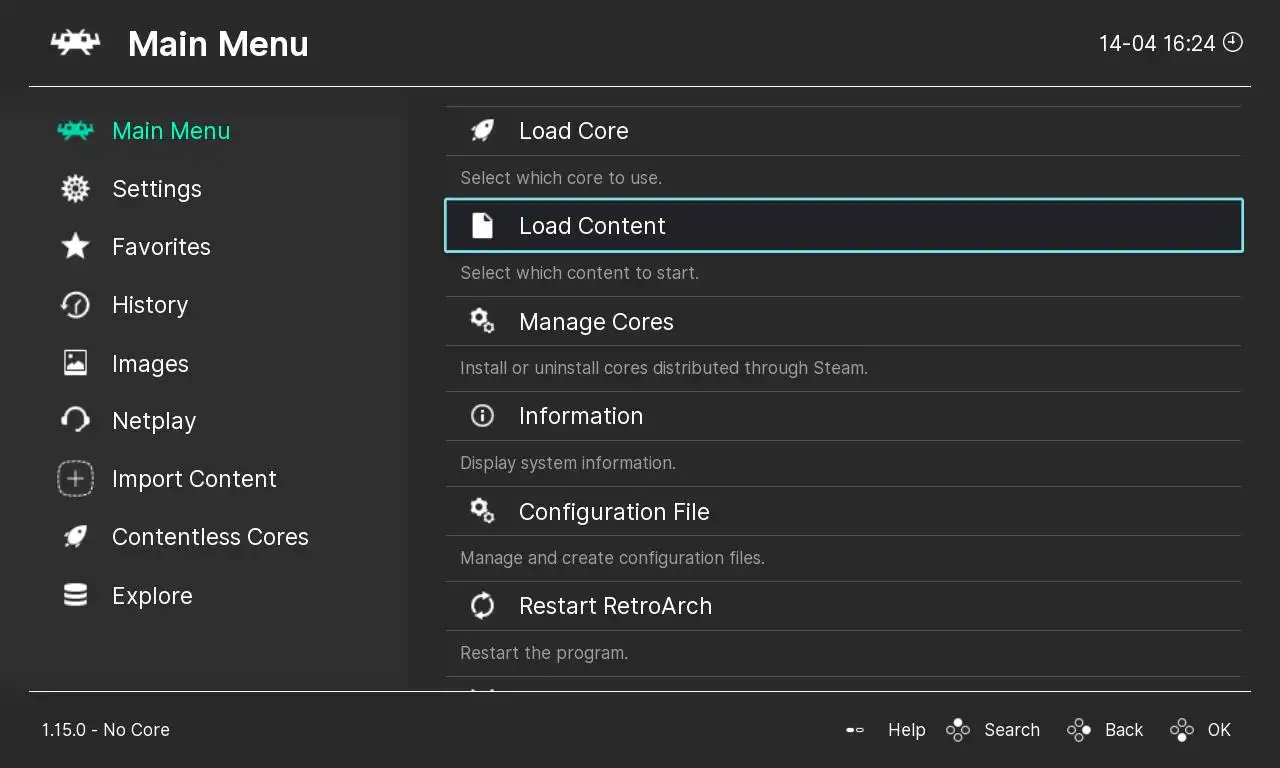This screenshot has height=768, width=1280.
Task: Click the Favorites star icon in sidebar
Action: (76, 247)
